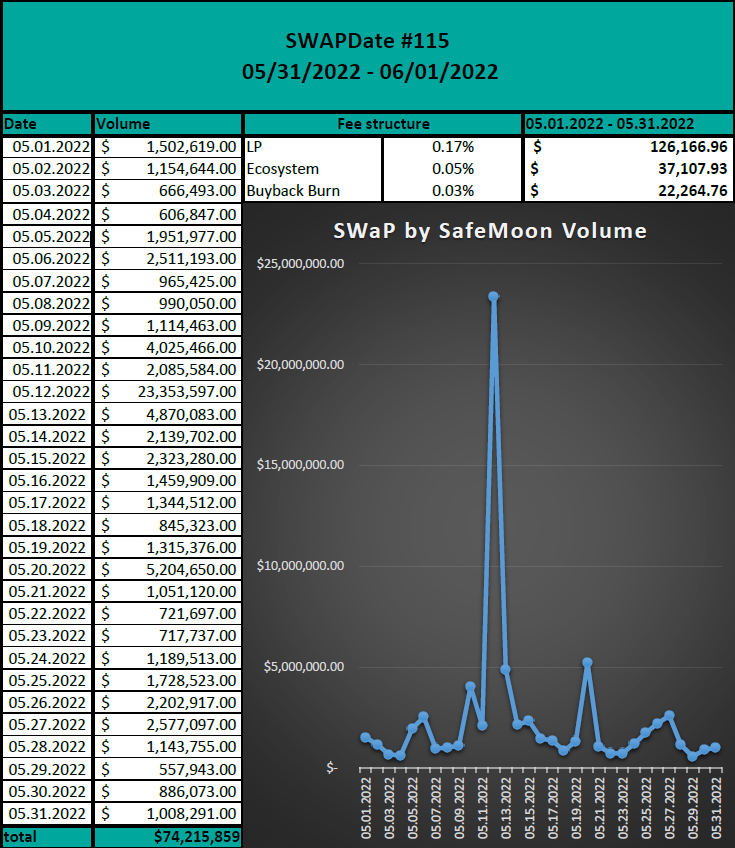Select the 'total' label cell
Screen dimensions: 735x848
[47, 837]
